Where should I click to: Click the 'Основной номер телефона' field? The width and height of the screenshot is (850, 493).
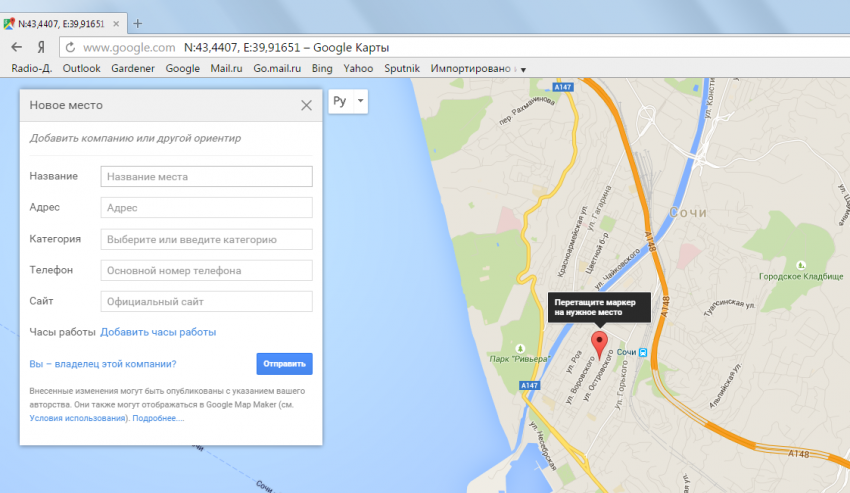pyautogui.click(x=206, y=270)
